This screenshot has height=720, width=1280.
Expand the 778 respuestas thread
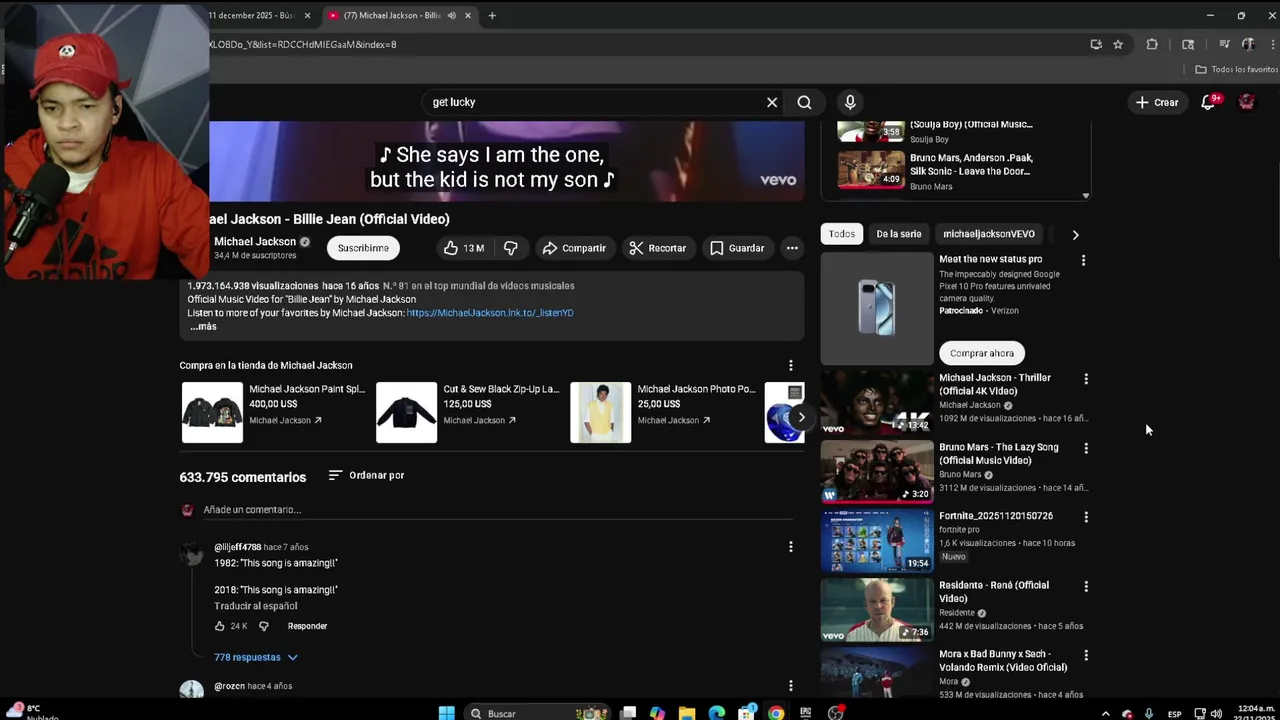256,657
